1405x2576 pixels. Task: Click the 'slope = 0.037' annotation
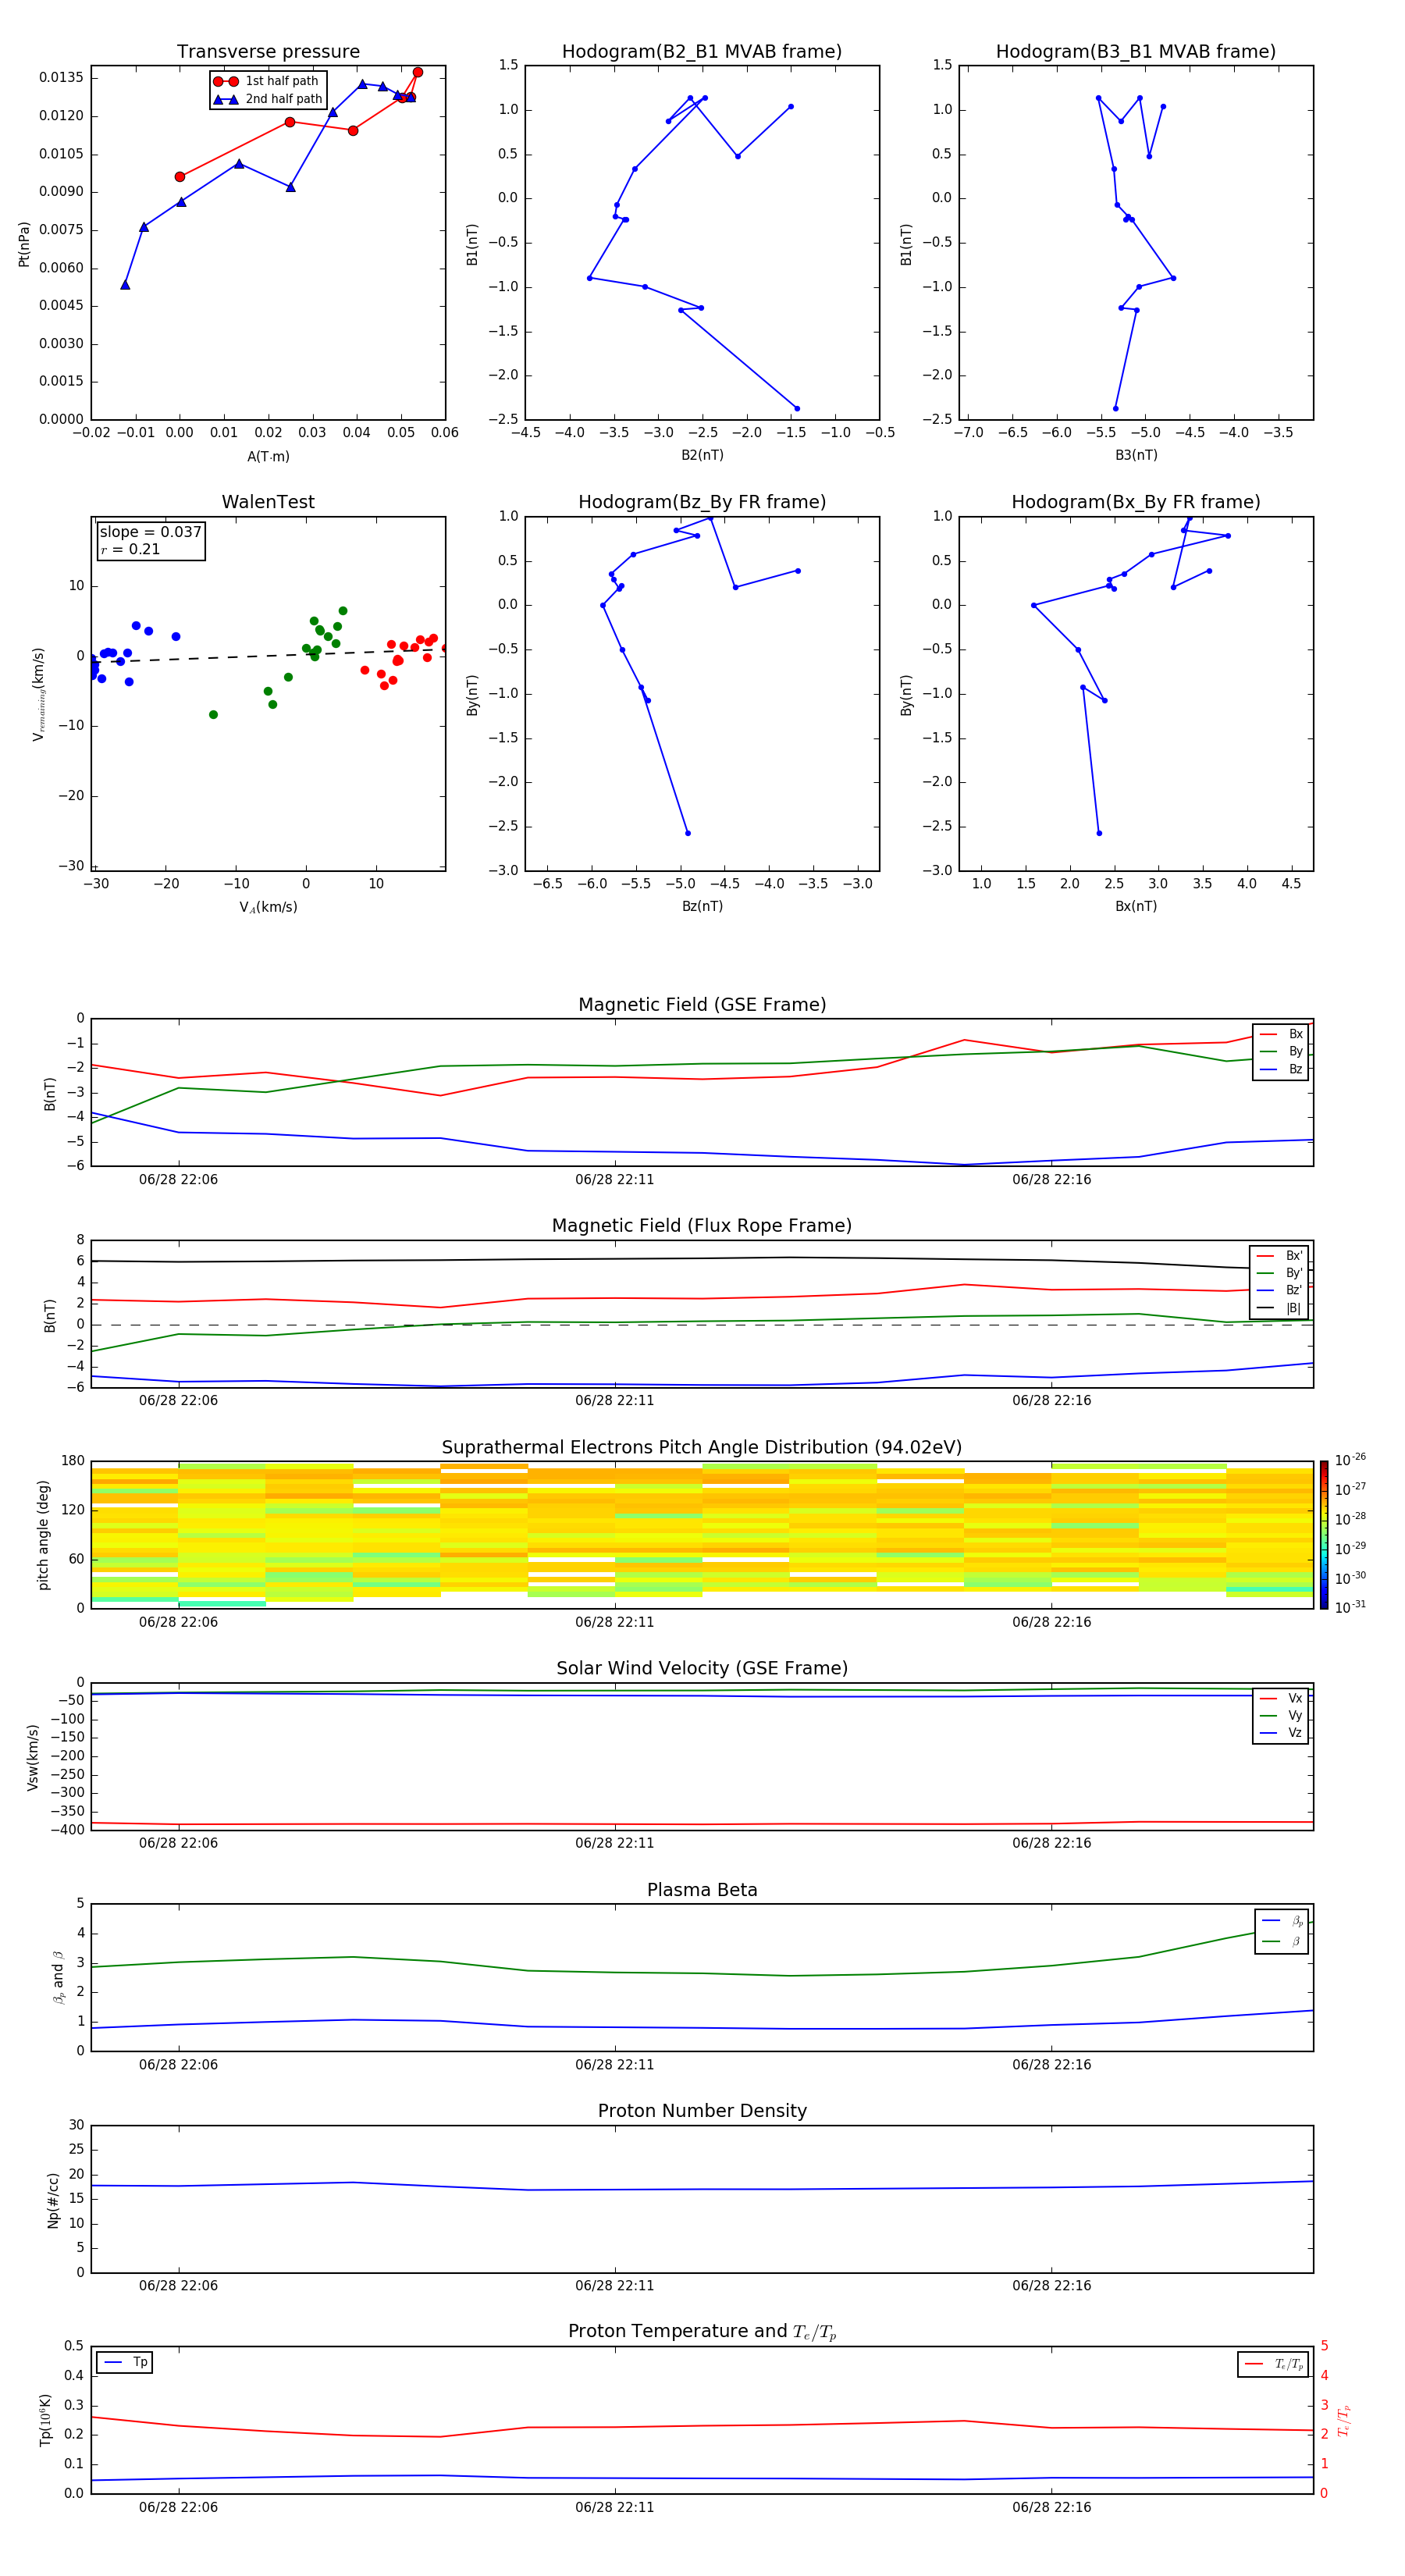pyautogui.click(x=150, y=532)
